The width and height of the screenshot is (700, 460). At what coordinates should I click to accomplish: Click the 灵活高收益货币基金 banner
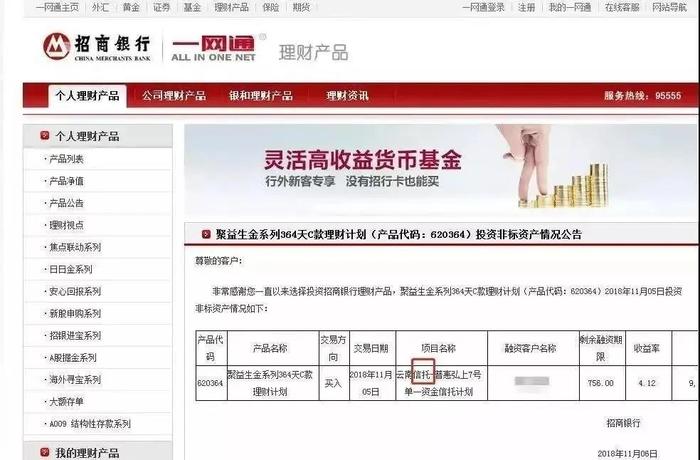[x=441, y=170]
